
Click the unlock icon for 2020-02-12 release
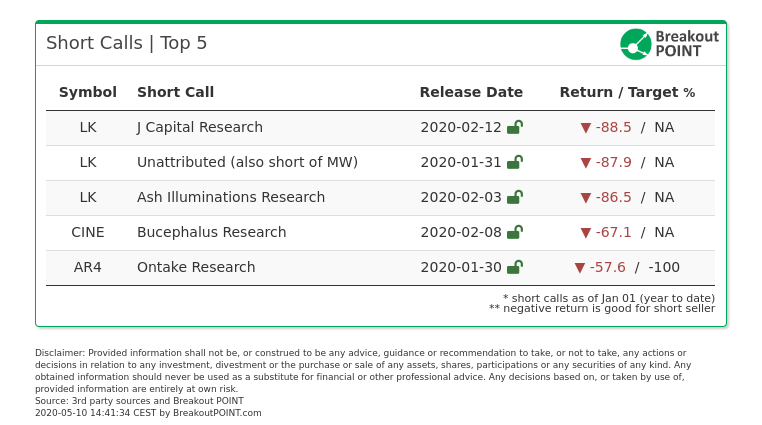[x=515, y=127]
